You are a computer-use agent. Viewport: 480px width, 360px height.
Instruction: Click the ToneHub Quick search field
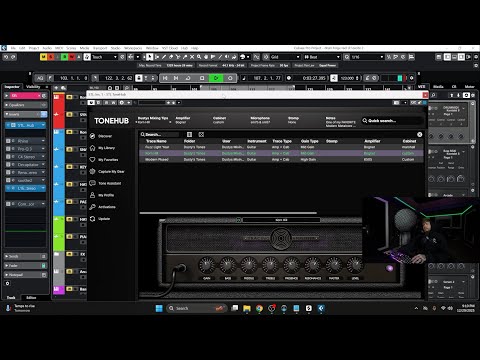392,121
